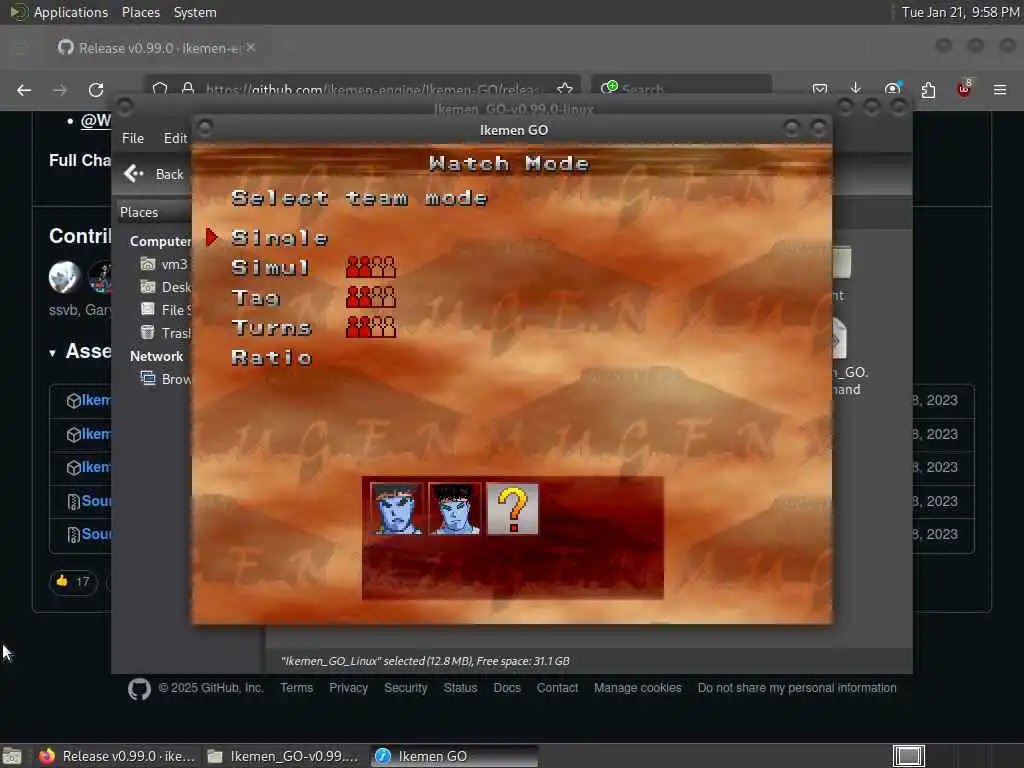The height and width of the screenshot is (768, 1024).
Task: Pick first character portrait in roster
Action: (x=396, y=509)
